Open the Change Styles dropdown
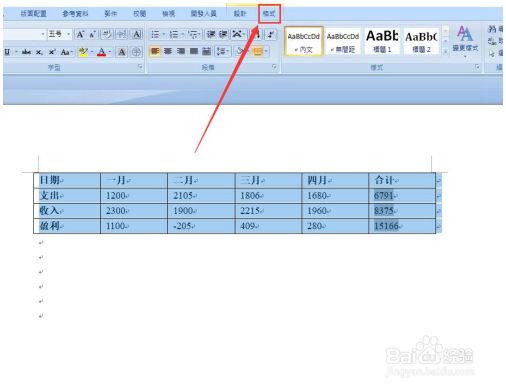The width and height of the screenshot is (506, 392). click(465, 41)
